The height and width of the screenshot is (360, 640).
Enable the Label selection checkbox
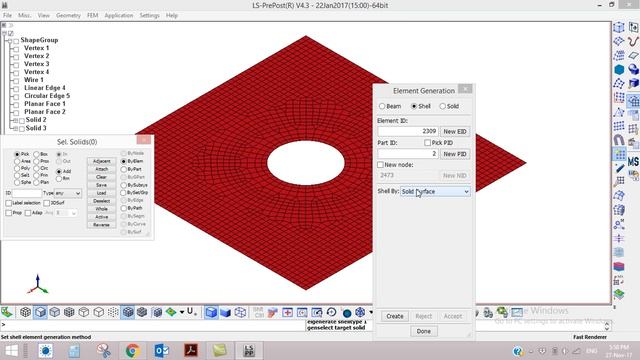[9, 203]
